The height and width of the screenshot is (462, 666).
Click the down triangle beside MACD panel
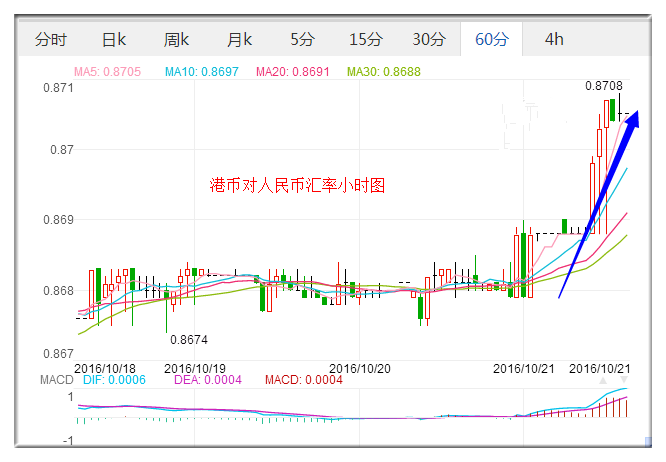click(x=624, y=380)
